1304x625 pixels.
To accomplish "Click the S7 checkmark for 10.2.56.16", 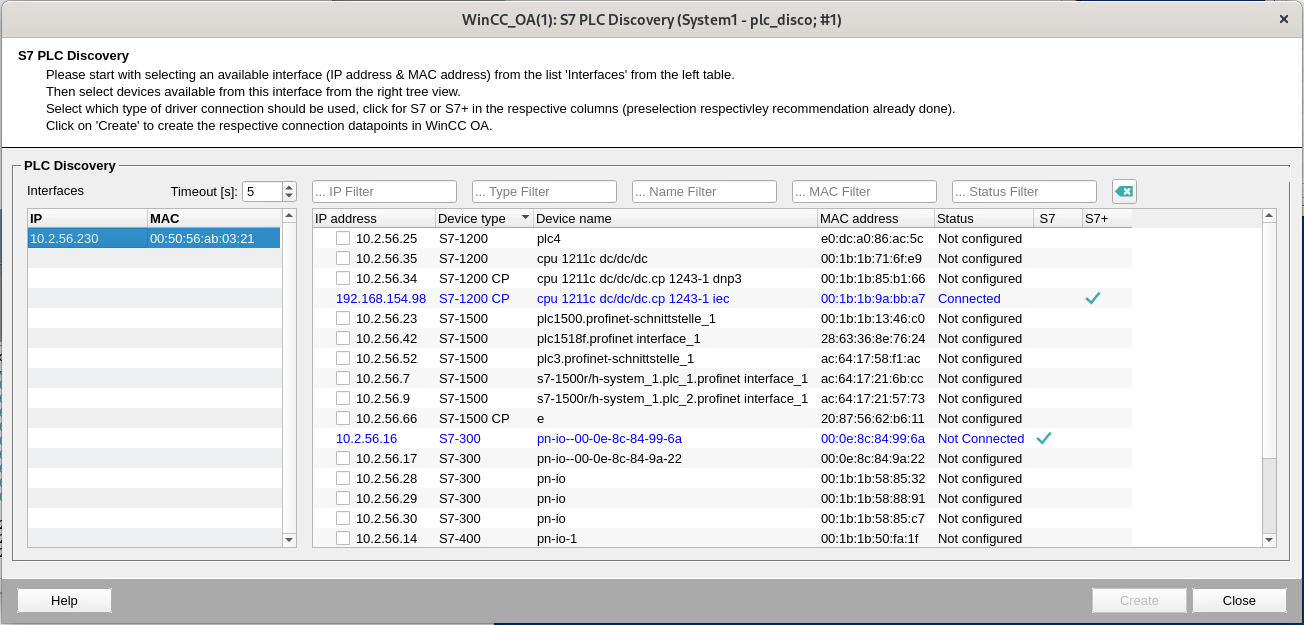I will coord(1044,438).
